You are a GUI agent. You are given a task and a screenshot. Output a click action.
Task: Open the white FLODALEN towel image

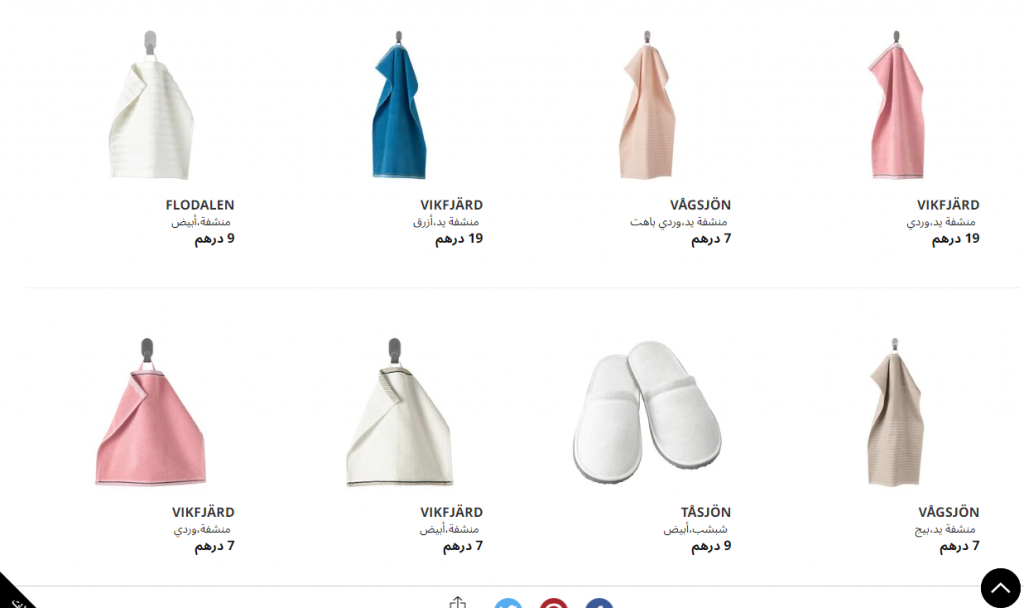click(152, 105)
